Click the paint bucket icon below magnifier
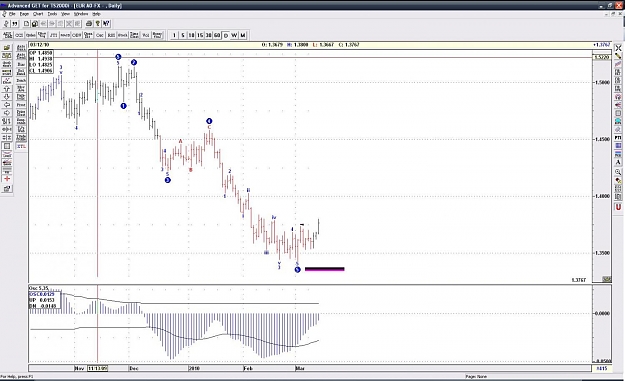The image size is (625, 381). click(x=618, y=180)
